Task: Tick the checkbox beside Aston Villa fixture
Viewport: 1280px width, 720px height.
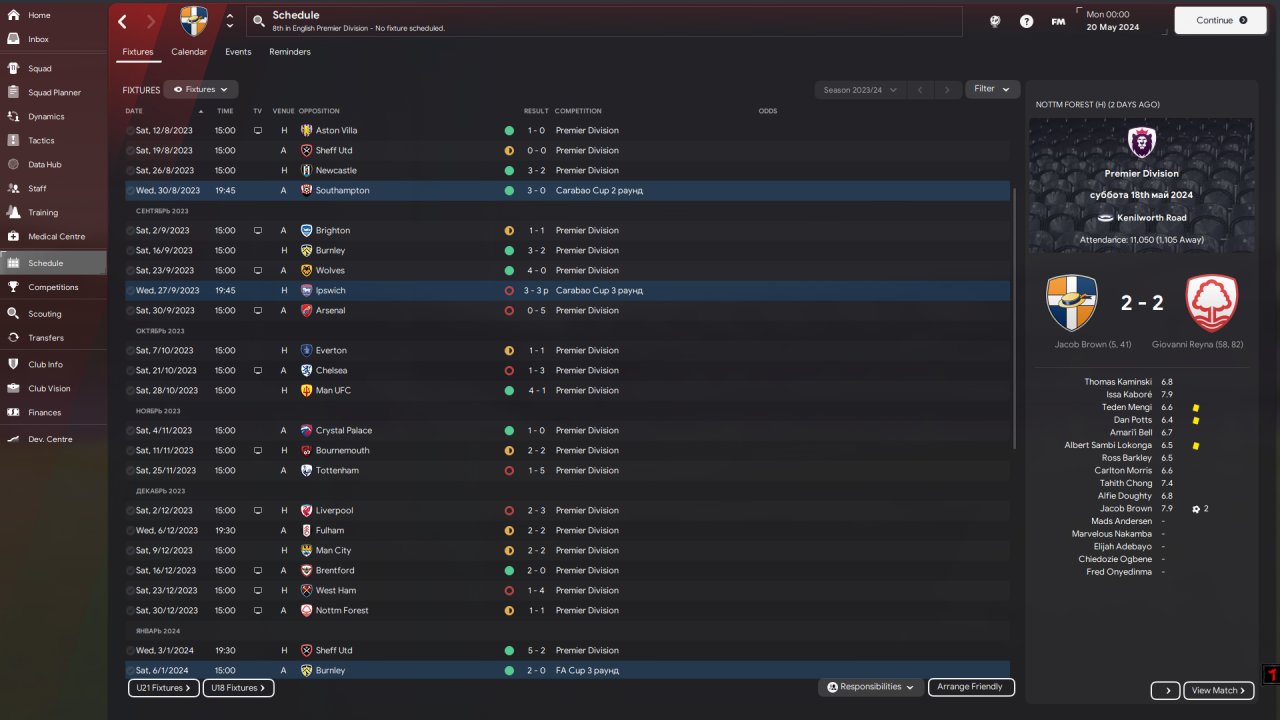Action: pyautogui.click(x=130, y=130)
